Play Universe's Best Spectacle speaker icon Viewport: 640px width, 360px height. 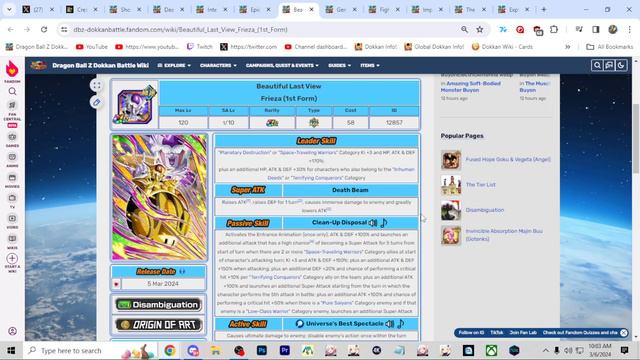coord(390,324)
